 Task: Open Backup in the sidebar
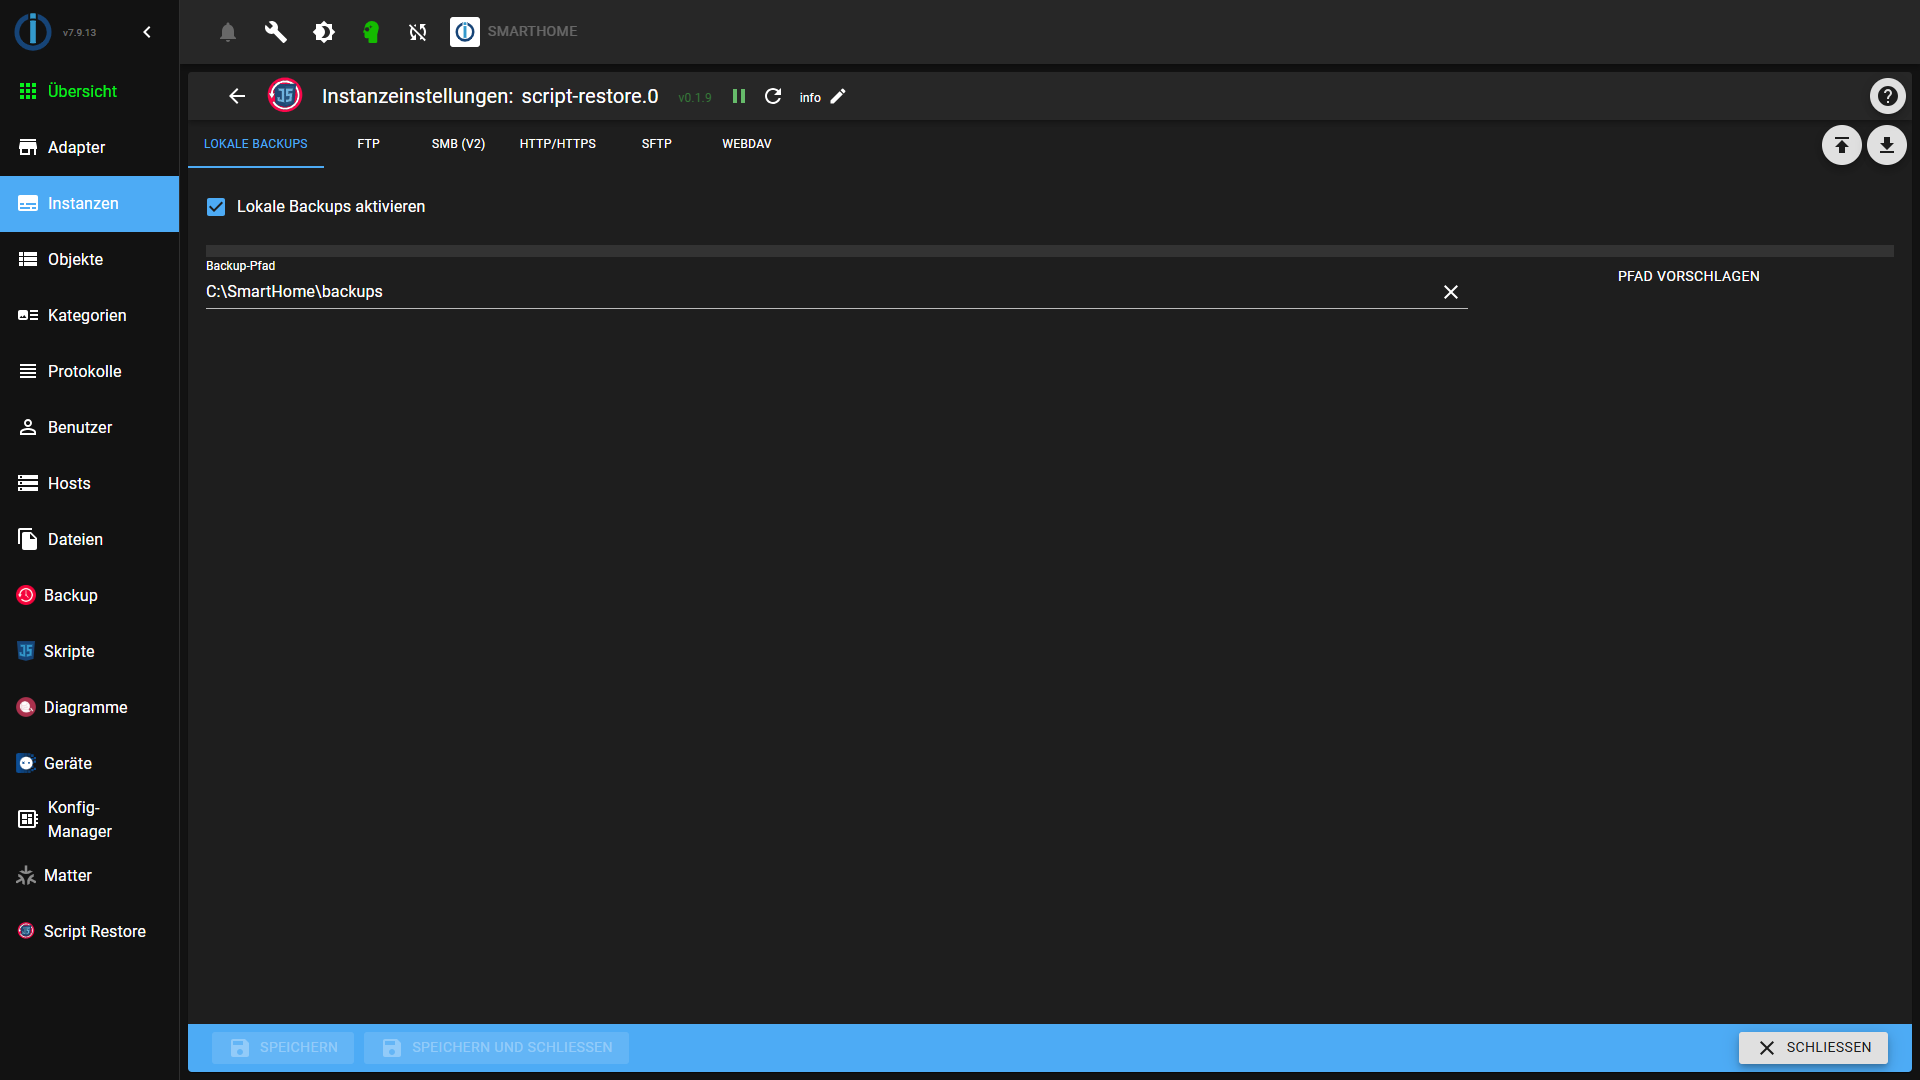[x=89, y=595]
